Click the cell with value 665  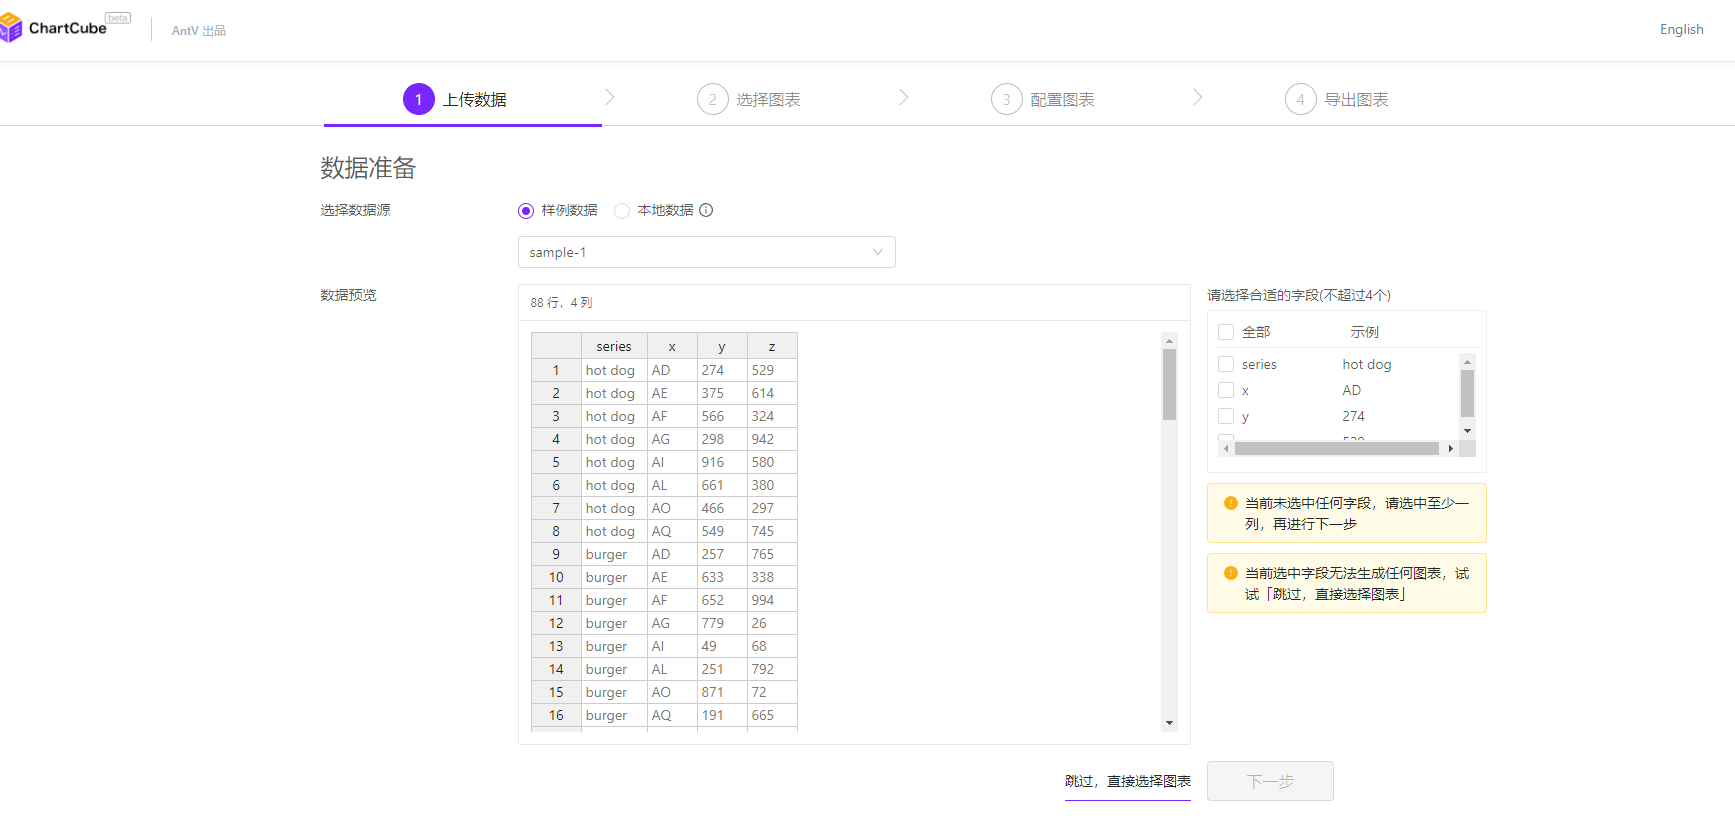pos(772,715)
